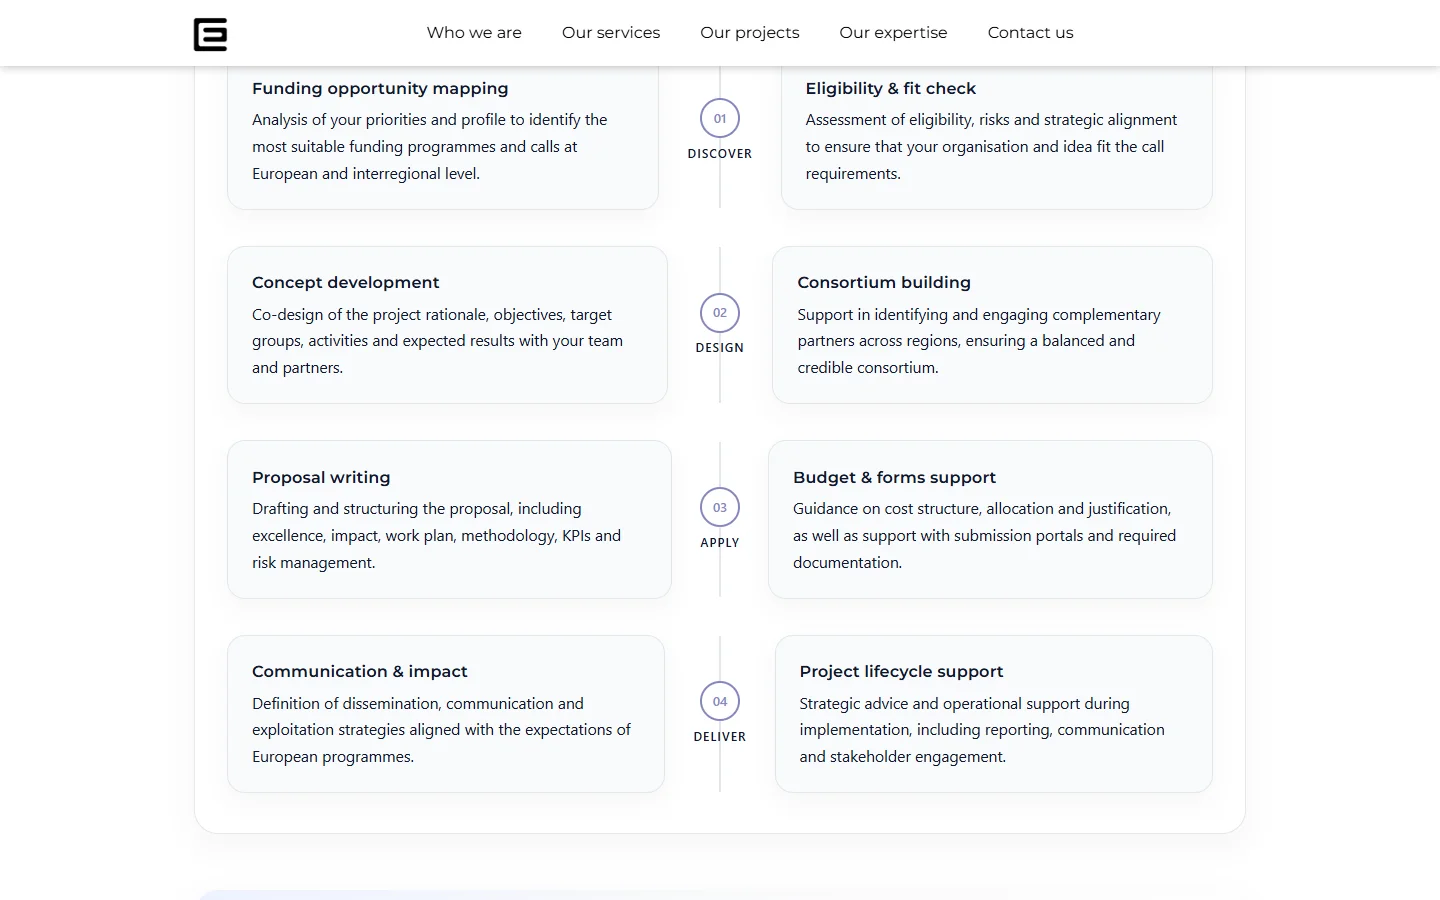This screenshot has width=1440, height=900.
Task: Select Our expertise in the top menu
Action: (893, 33)
